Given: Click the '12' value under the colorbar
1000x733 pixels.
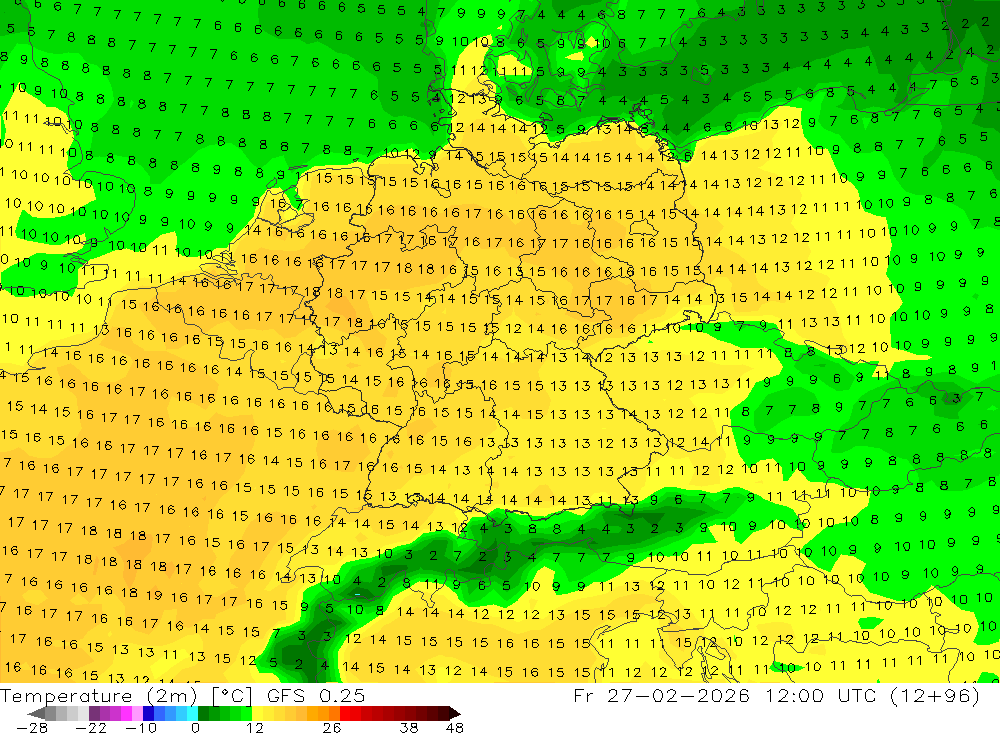Looking at the screenshot, I should [x=255, y=727].
